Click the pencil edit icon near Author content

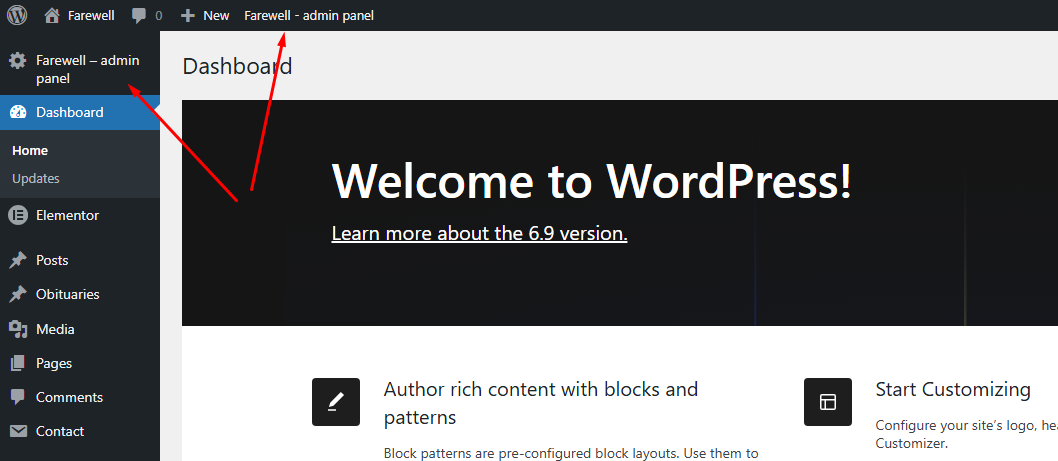coord(336,402)
